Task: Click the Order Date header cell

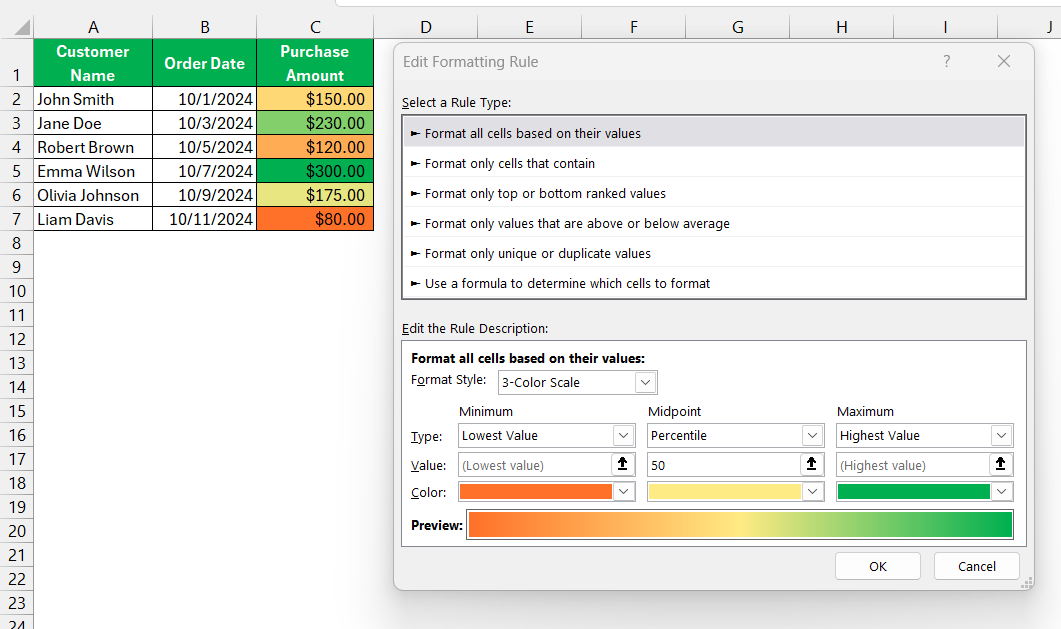Action: (204, 63)
